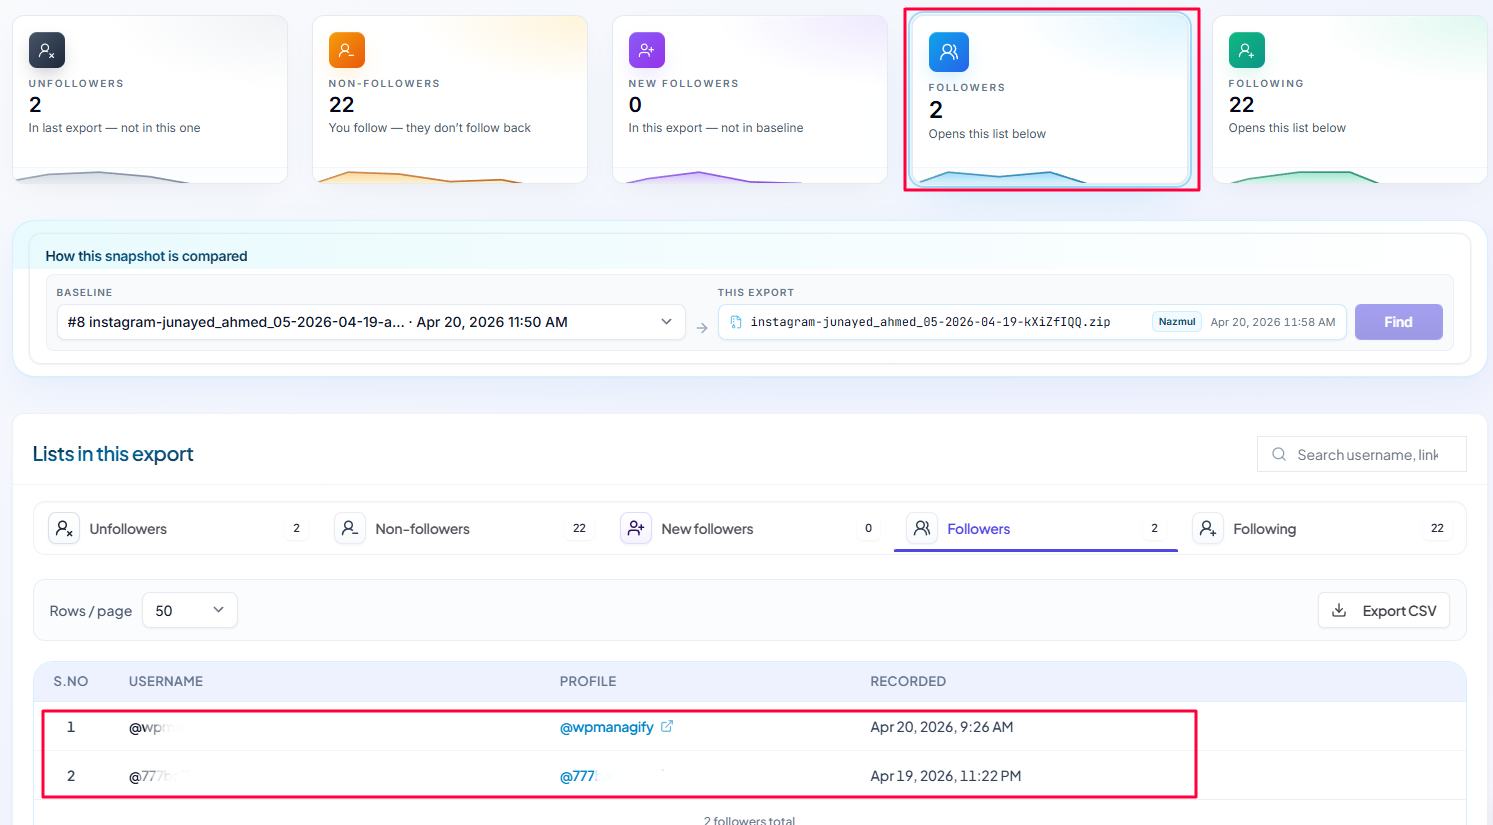The height and width of the screenshot is (825, 1493).
Task: Click the Following tab icon
Action: pos(1208,528)
